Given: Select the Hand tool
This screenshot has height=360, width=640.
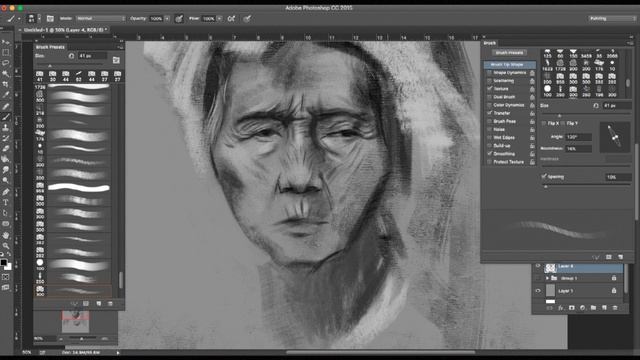Looking at the screenshot, I should [5, 235].
